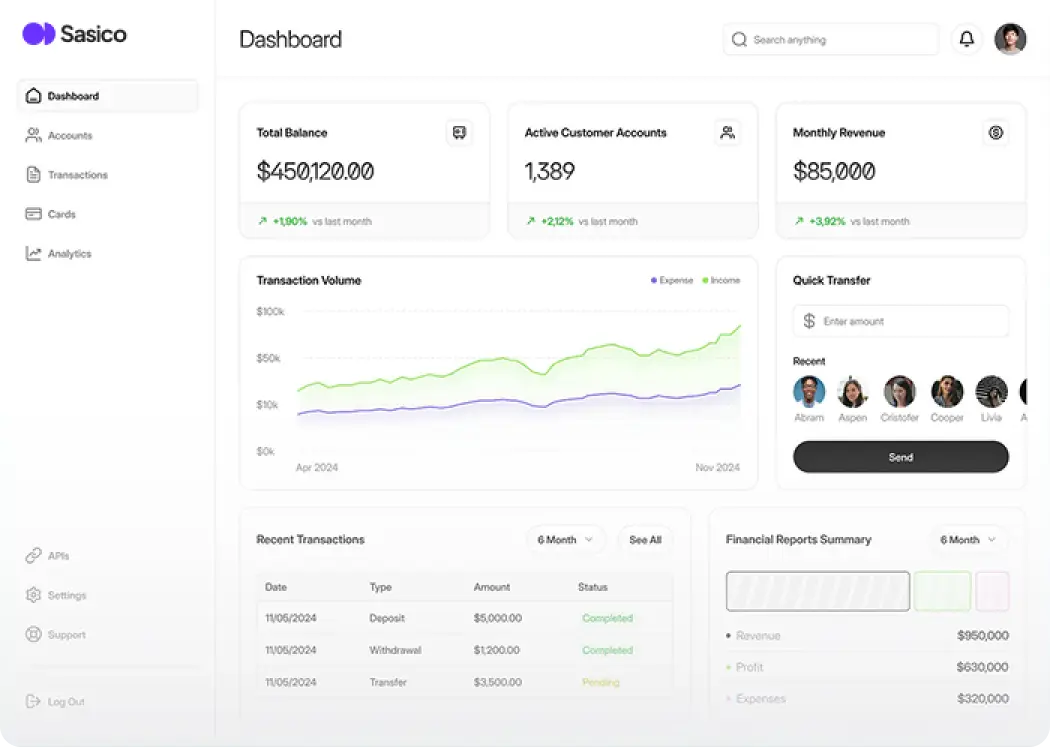The image size is (1050, 747).
Task: Open the user profile avatar
Action: pyautogui.click(x=1010, y=40)
